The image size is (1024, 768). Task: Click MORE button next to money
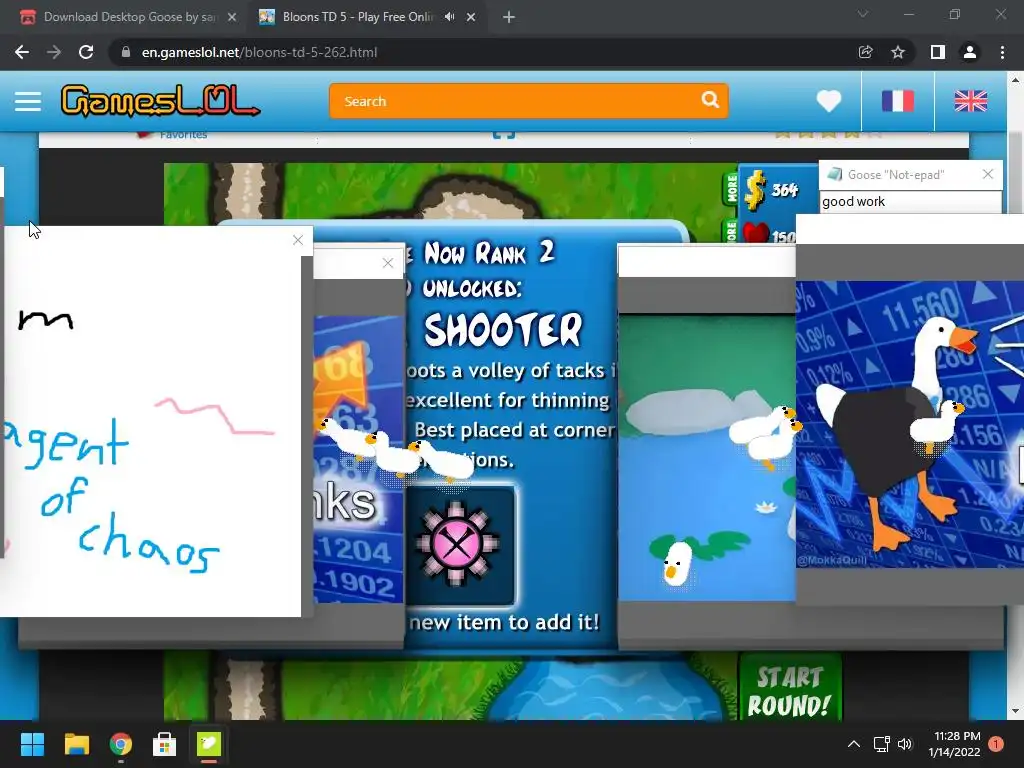click(732, 188)
